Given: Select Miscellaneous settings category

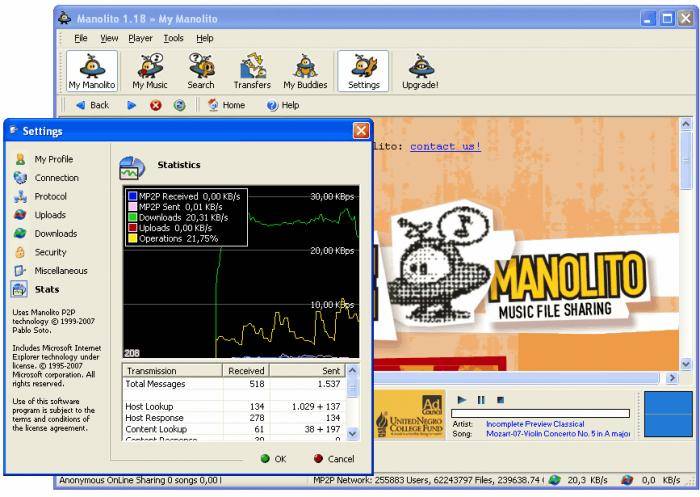Looking at the screenshot, I should [x=51, y=271].
